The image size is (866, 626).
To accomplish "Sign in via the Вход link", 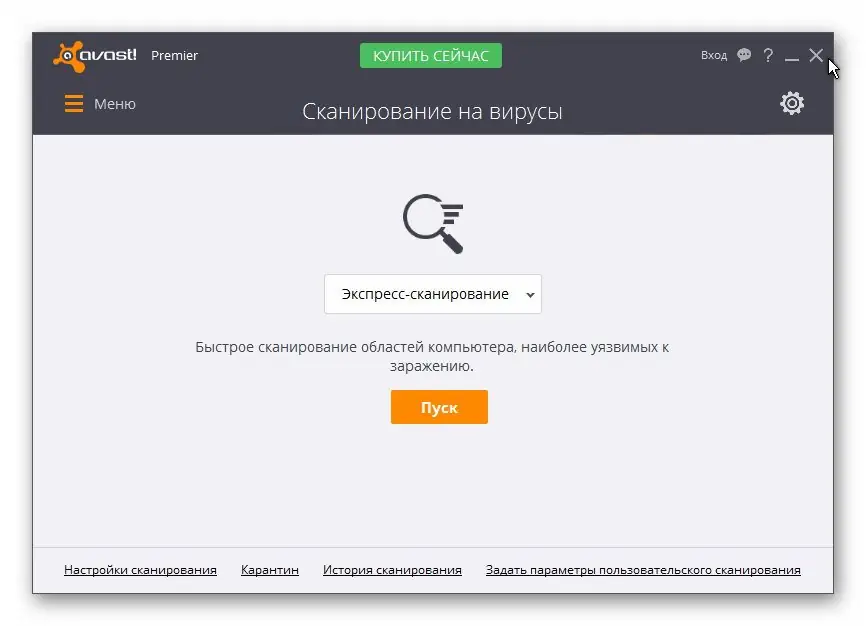I will coord(713,55).
